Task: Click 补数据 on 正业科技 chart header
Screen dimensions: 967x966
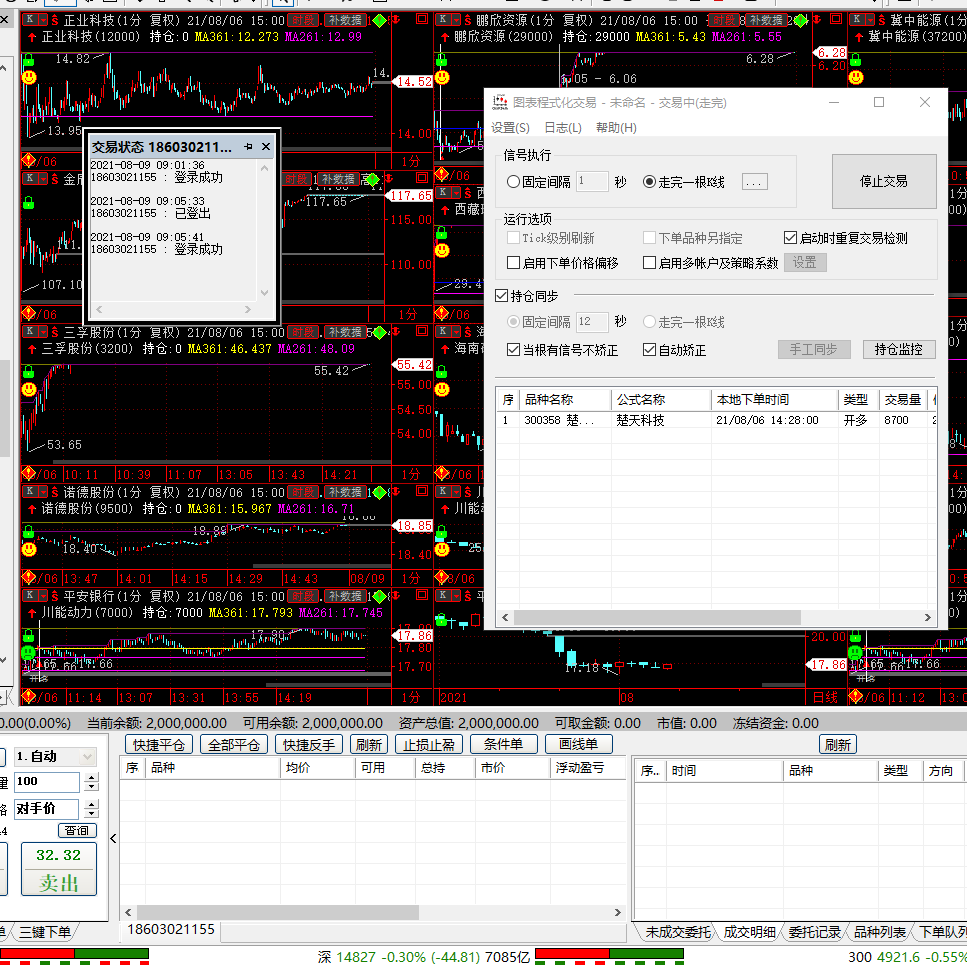Action: (341, 20)
